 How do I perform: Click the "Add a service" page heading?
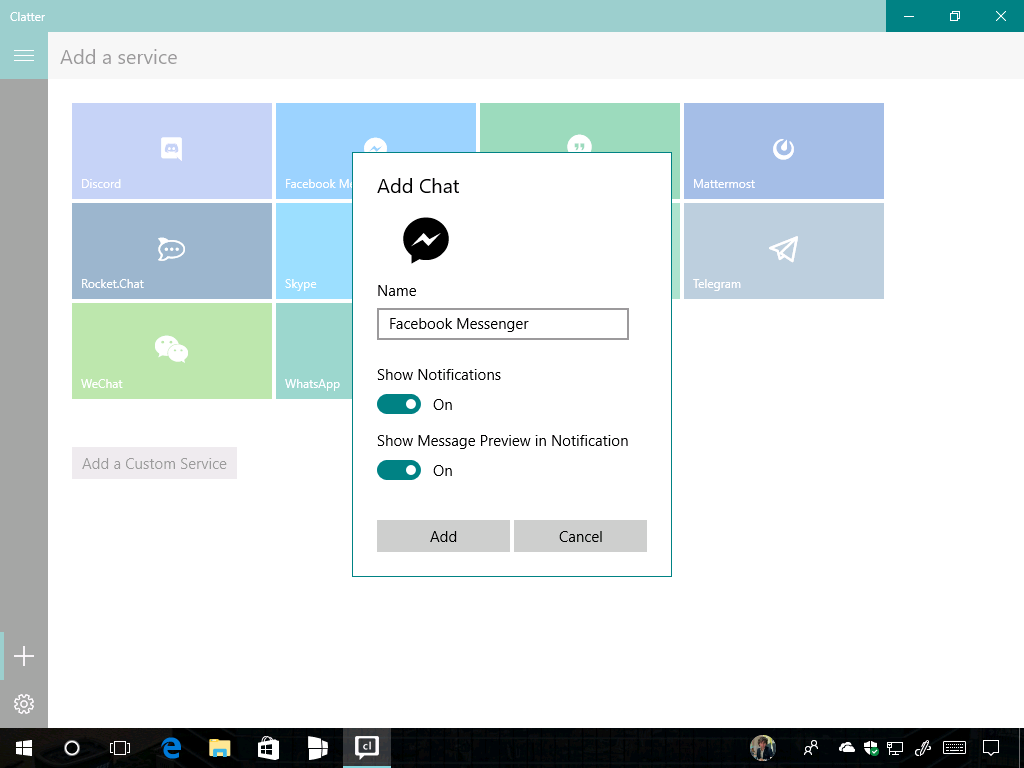119,57
